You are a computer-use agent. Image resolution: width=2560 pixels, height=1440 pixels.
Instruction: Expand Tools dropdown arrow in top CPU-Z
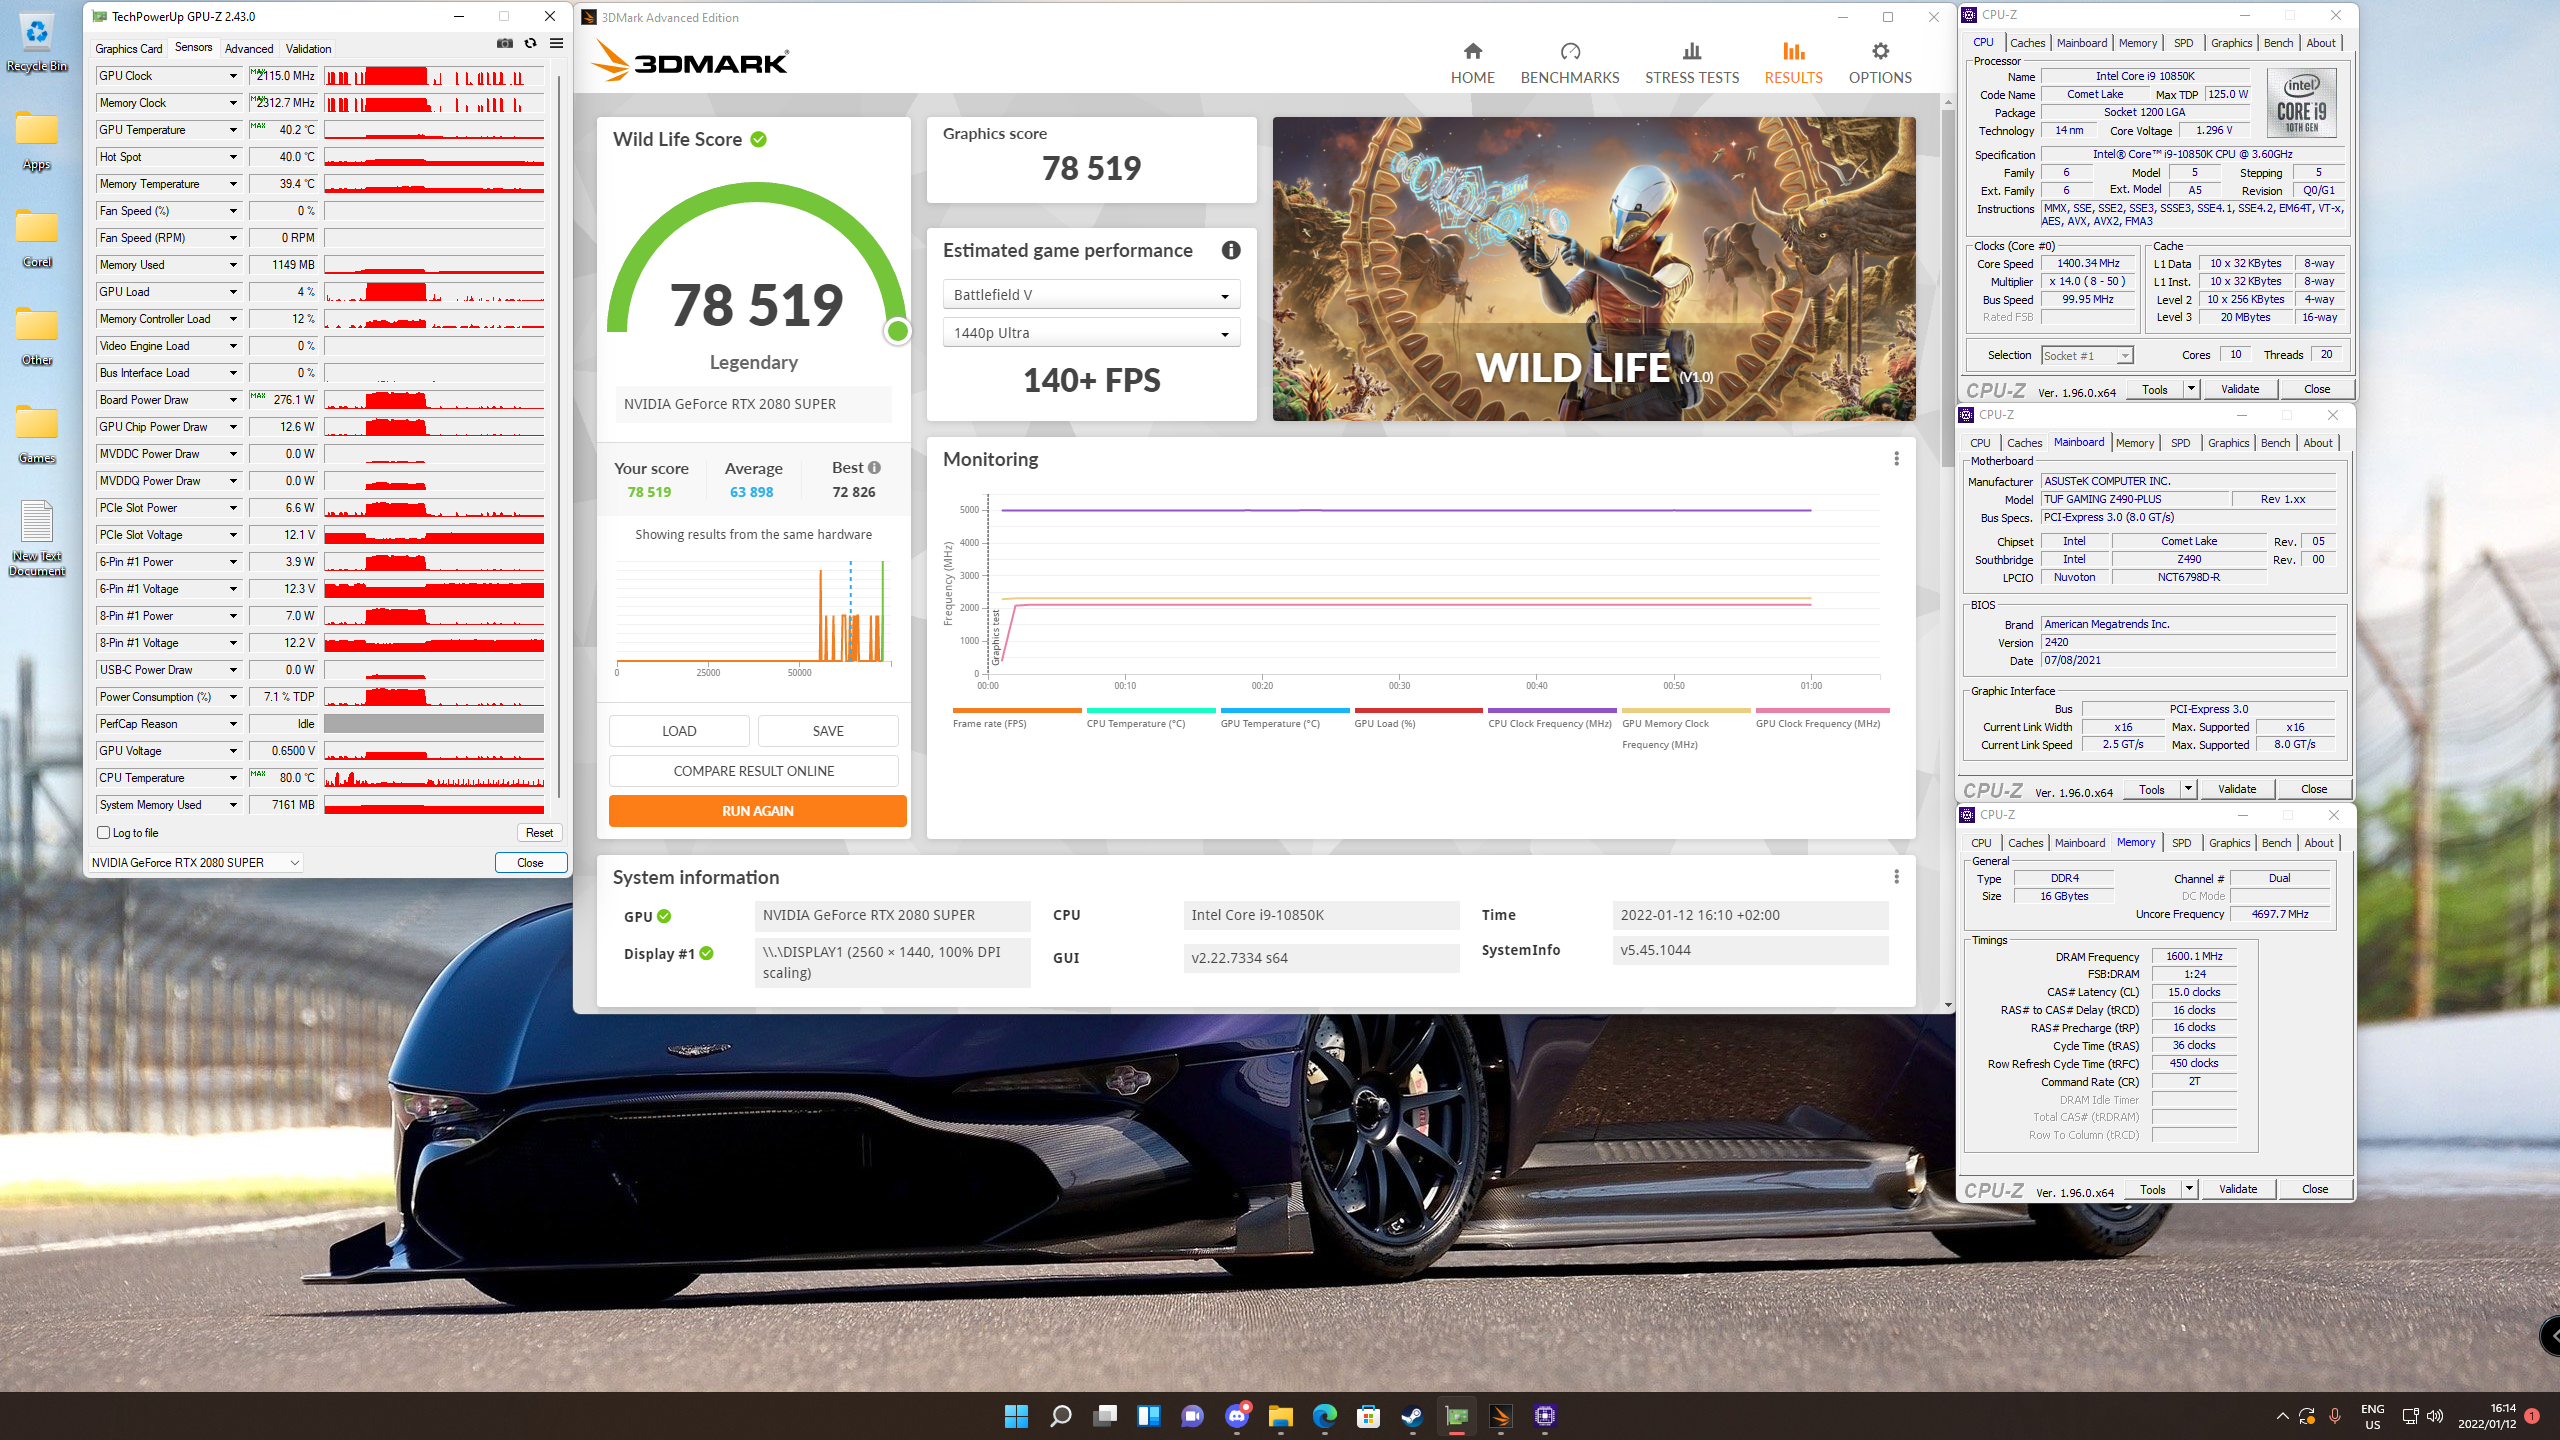tap(2191, 389)
